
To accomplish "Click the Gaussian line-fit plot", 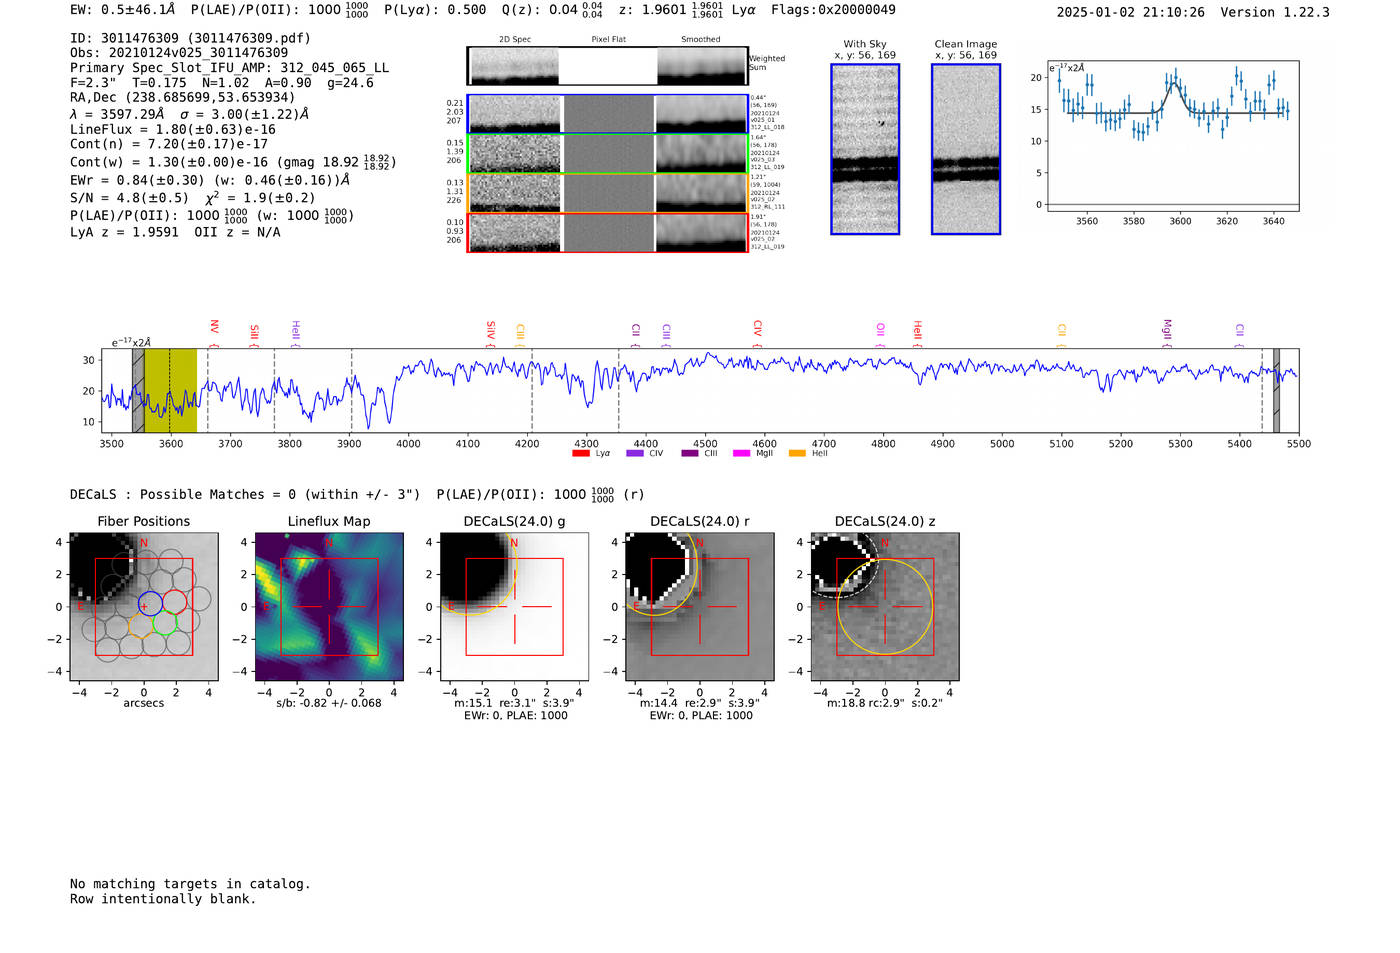I will 1173,135.
